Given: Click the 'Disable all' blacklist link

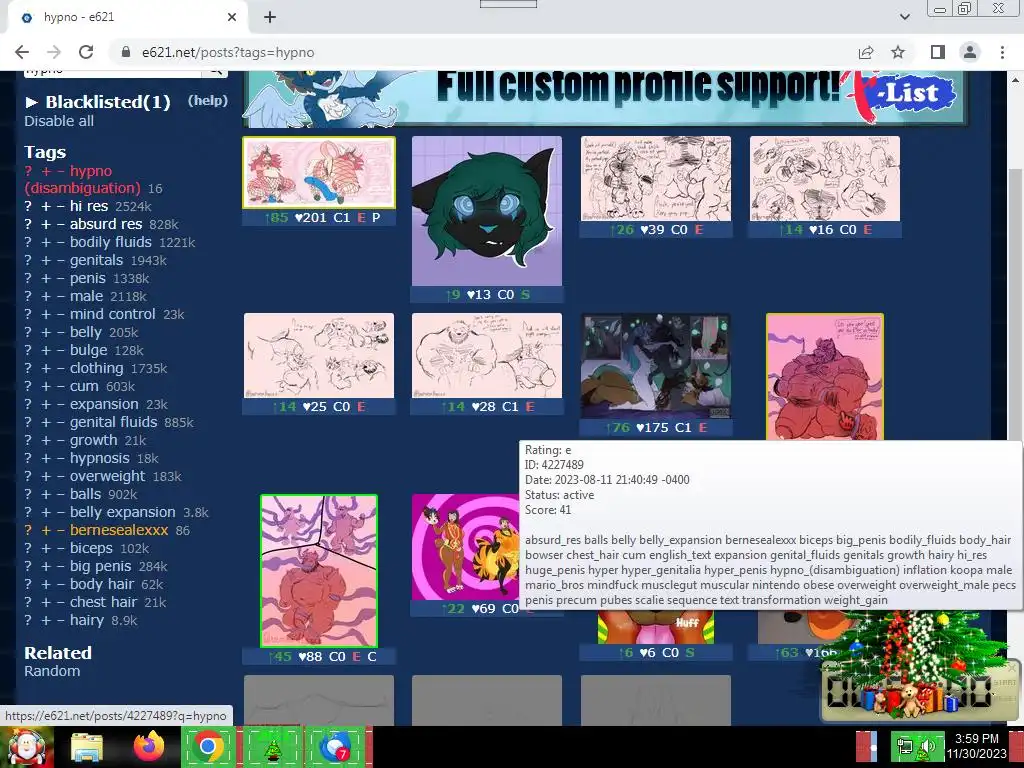Looking at the screenshot, I should coord(59,121).
